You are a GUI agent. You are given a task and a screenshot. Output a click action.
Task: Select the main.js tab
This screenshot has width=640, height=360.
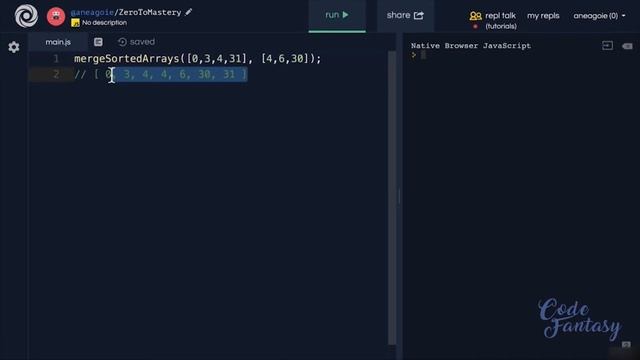point(58,42)
